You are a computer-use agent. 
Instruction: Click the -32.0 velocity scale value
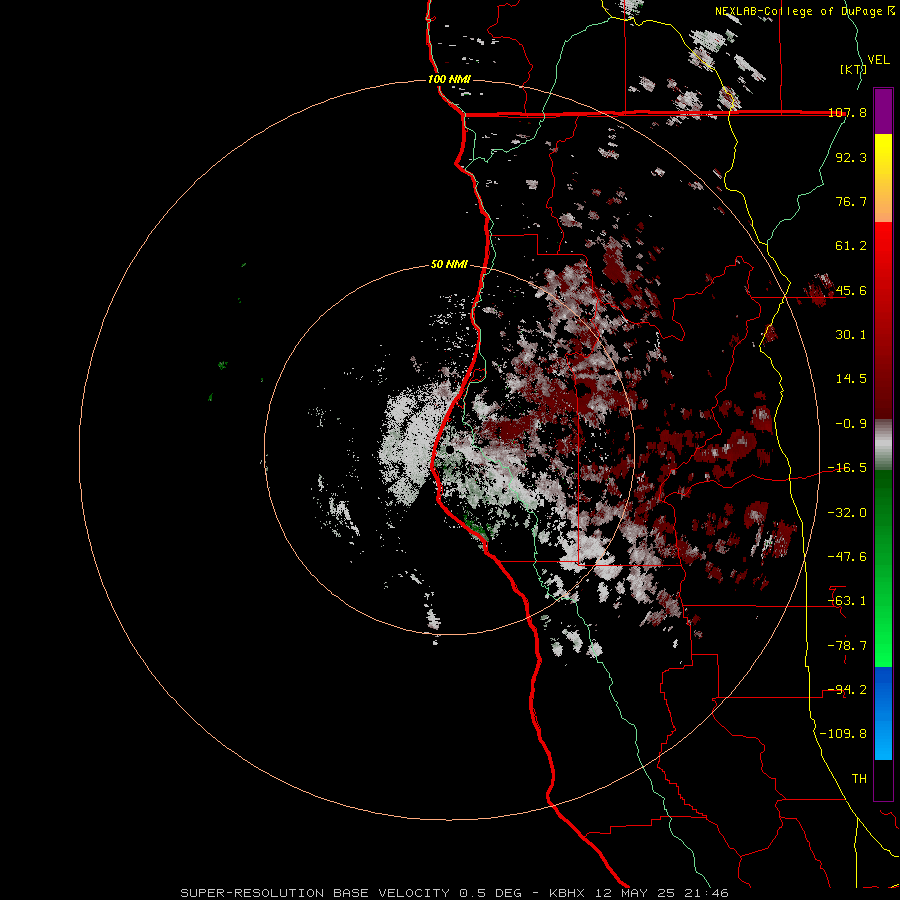[847, 512]
